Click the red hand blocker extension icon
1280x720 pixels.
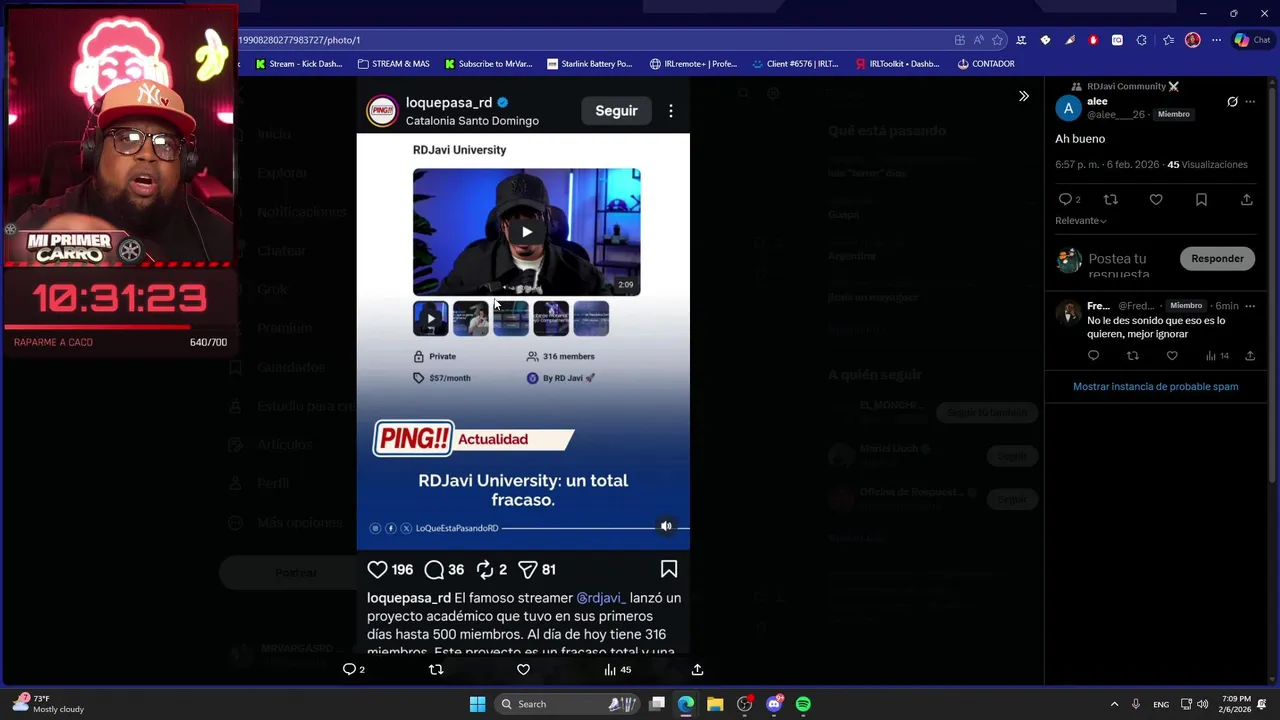pyautogui.click(x=1093, y=40)
